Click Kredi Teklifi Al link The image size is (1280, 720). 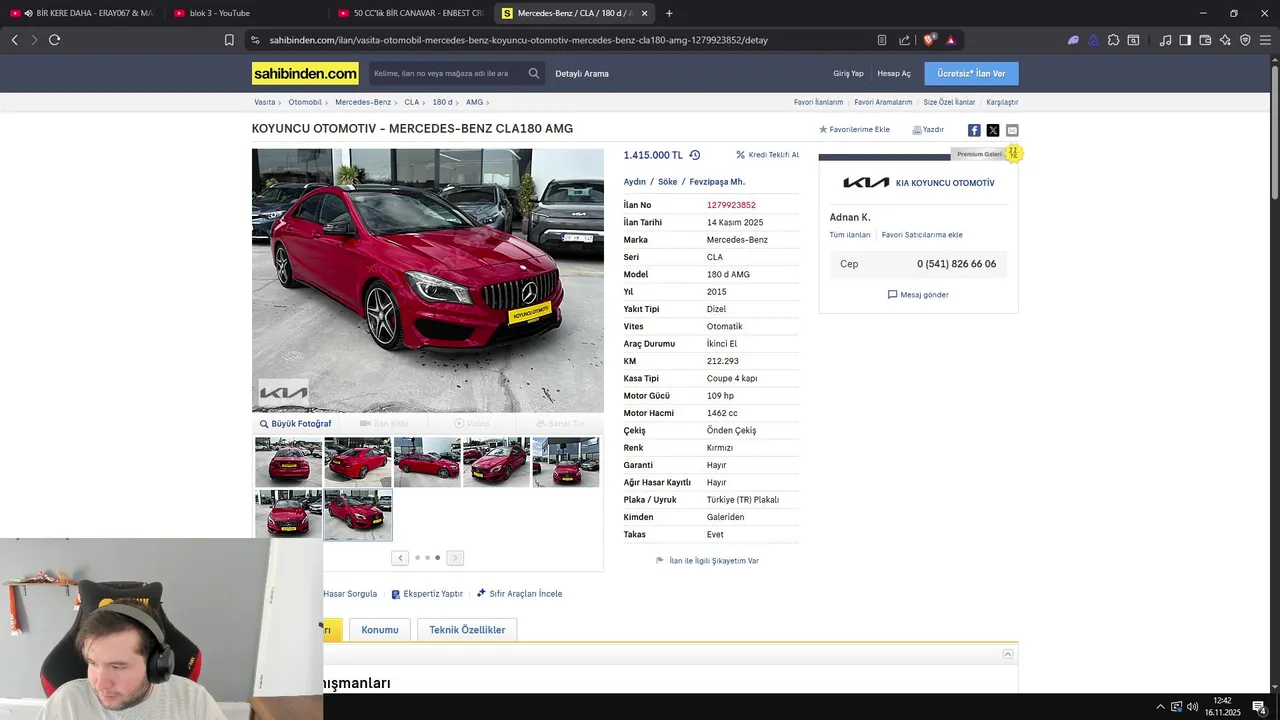(768, 155)
